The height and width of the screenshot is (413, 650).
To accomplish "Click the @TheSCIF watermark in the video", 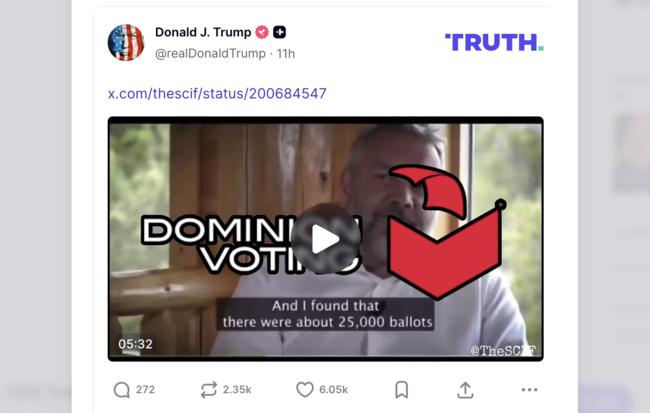I will tap(503, 350).
